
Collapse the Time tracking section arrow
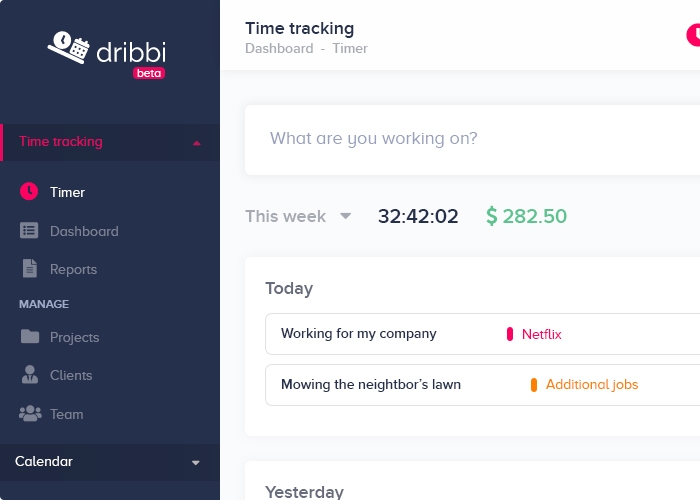(196, 143)
